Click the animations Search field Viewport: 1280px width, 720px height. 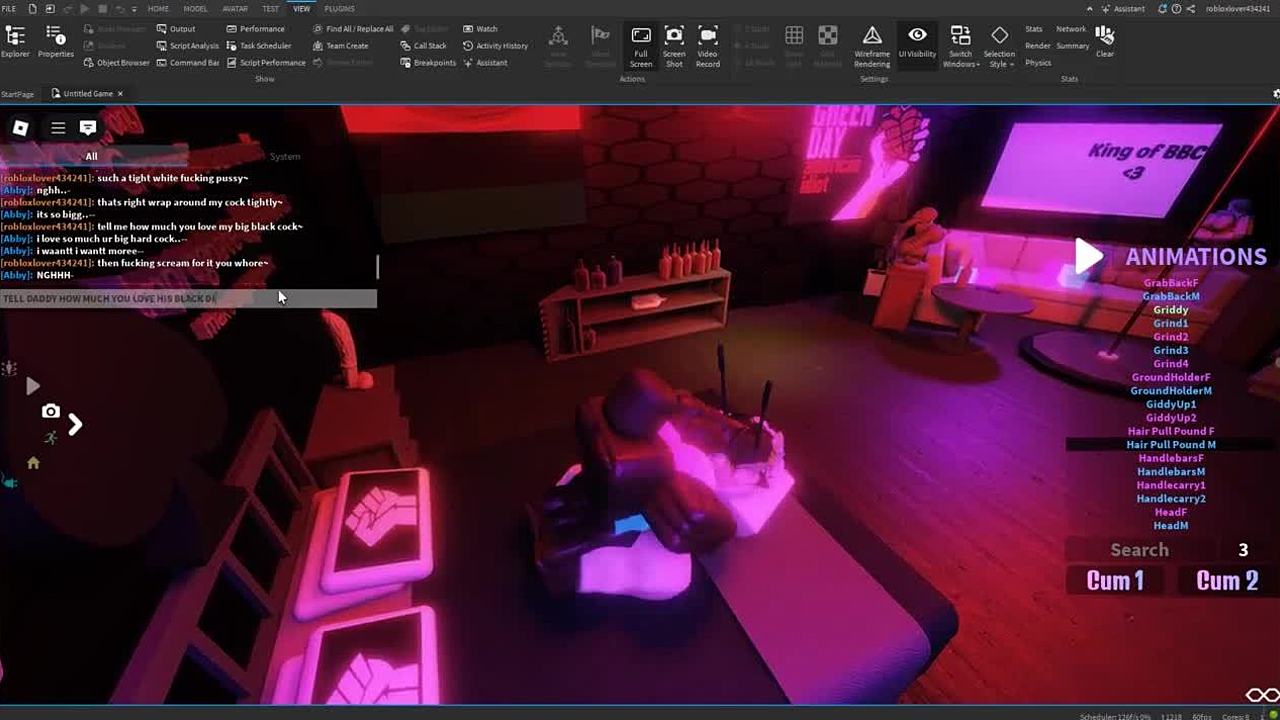pos(1139,550)
